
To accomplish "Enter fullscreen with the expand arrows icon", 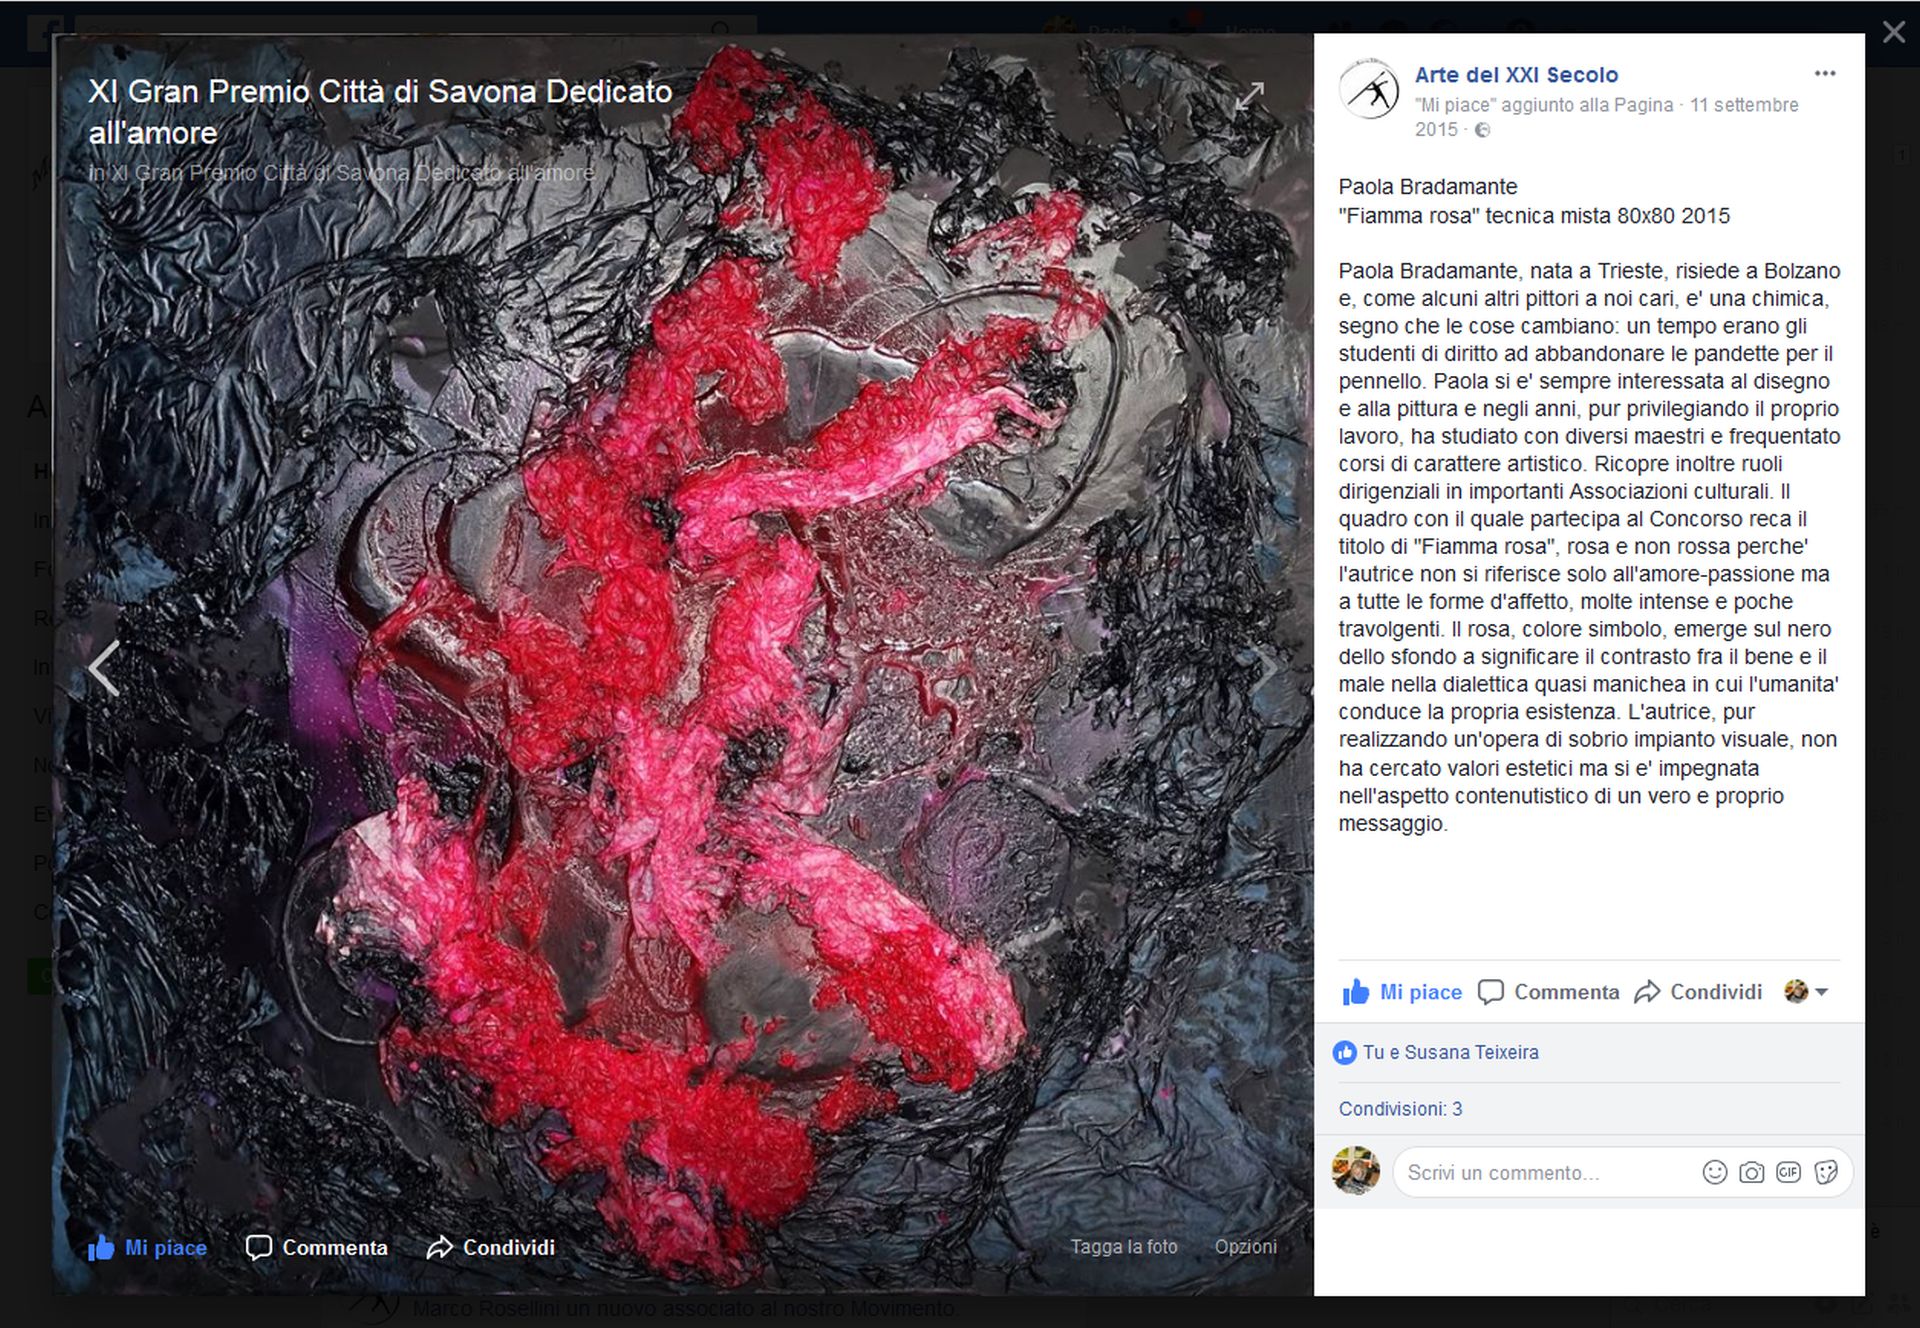I will tap(1250, 96).
